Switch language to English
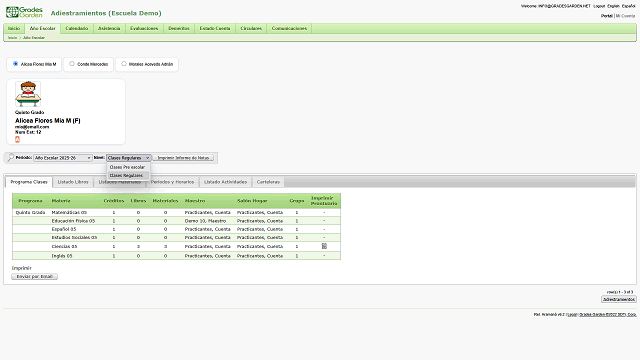This screenshot has height=360, width=640. 613,6
